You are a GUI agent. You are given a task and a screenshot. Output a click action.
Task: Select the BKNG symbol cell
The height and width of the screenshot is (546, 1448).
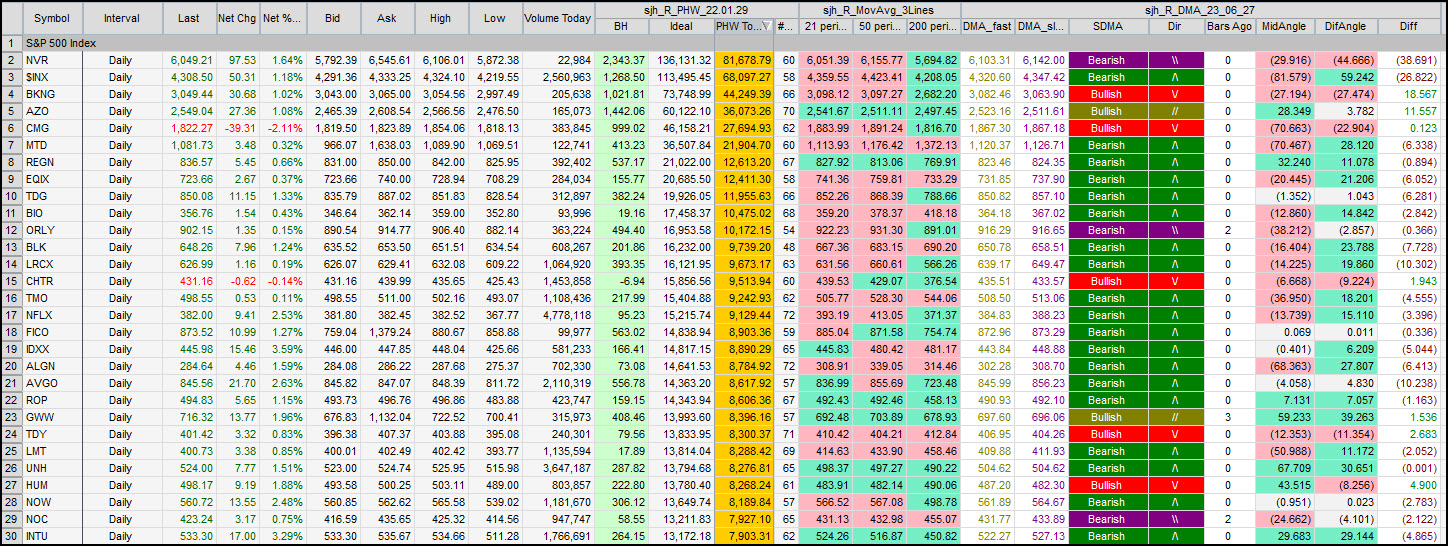point(51,95)
